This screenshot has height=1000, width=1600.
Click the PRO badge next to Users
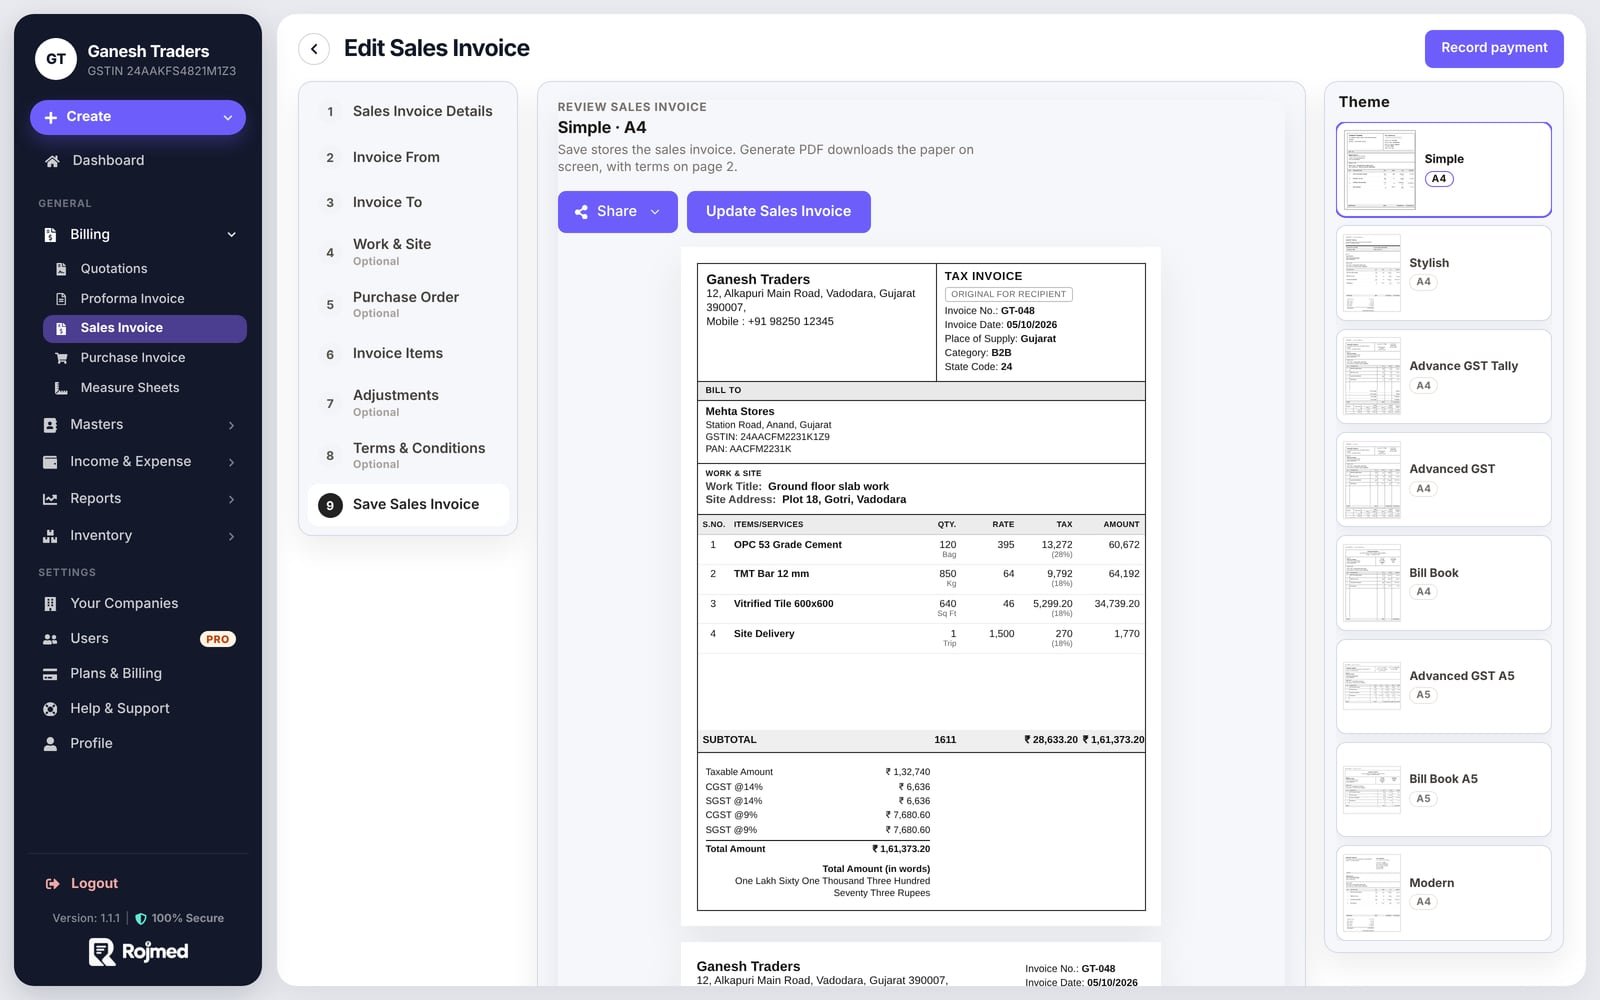click(218, 639)
